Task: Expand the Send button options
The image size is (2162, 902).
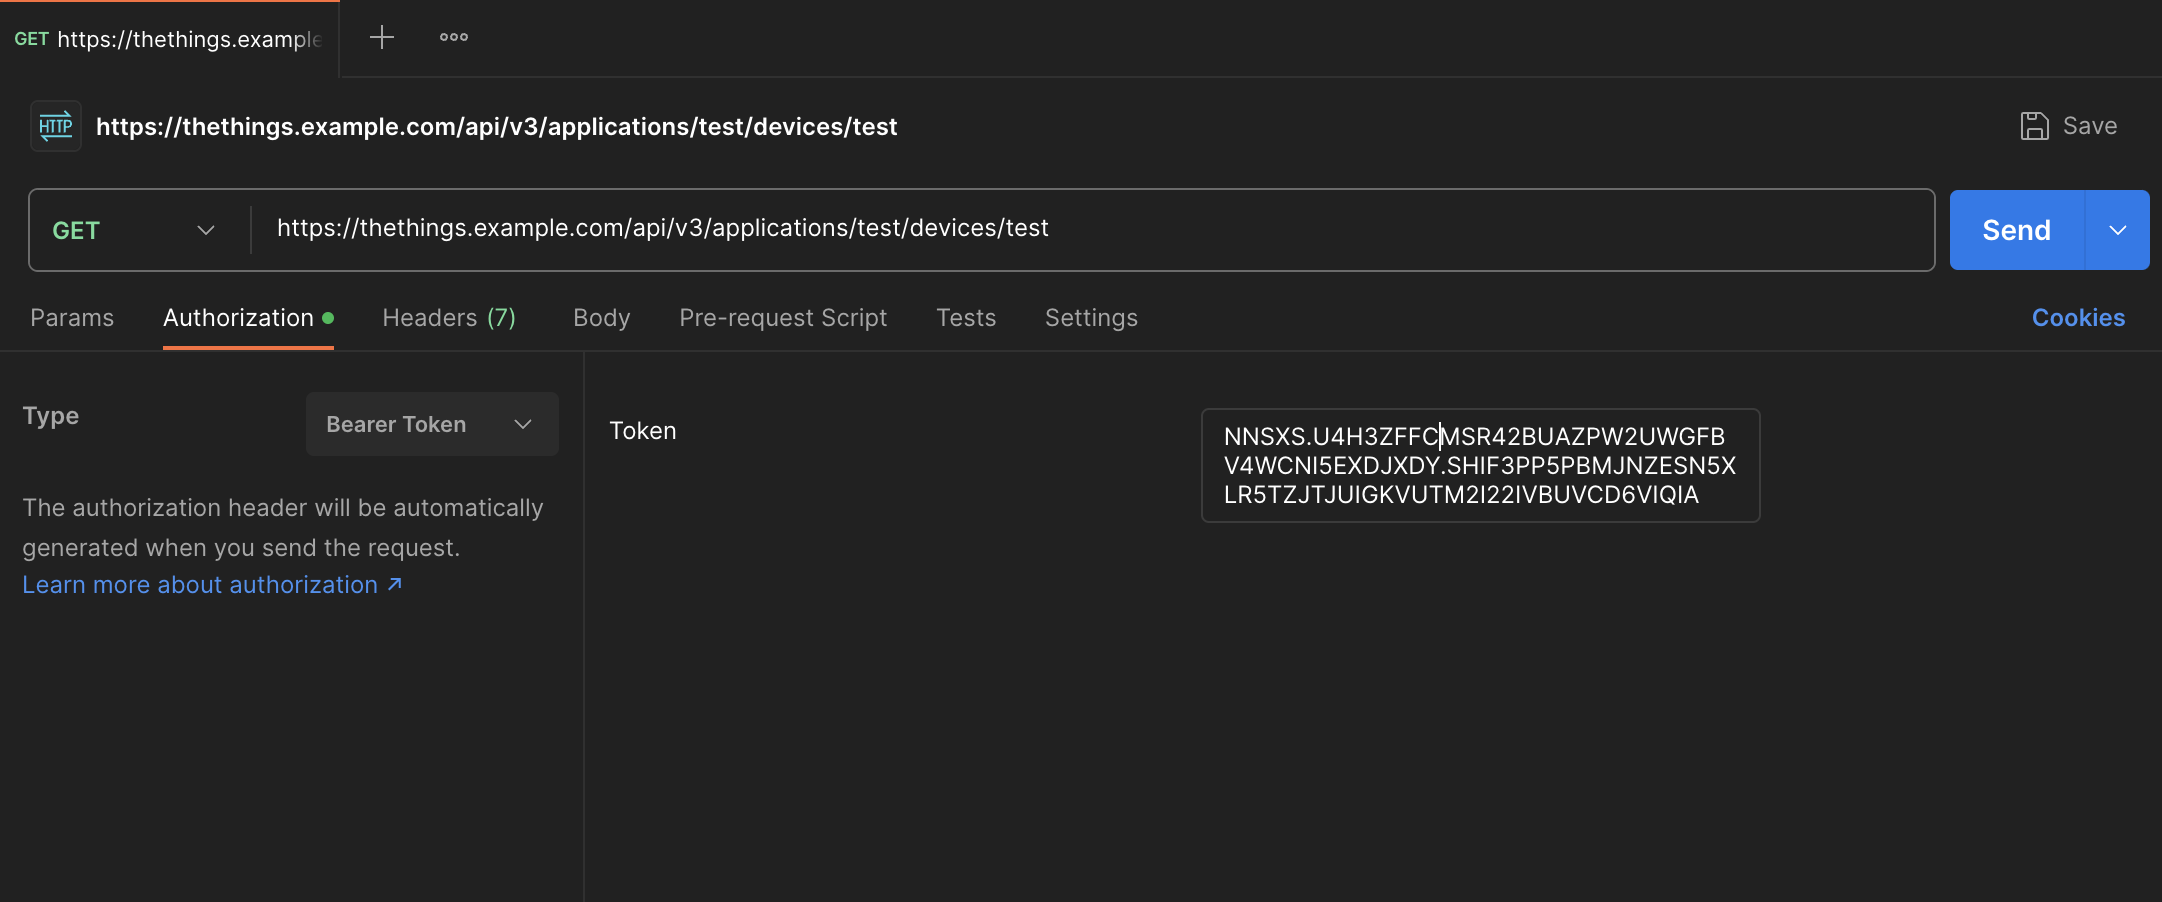Action: pos(2117,229)
